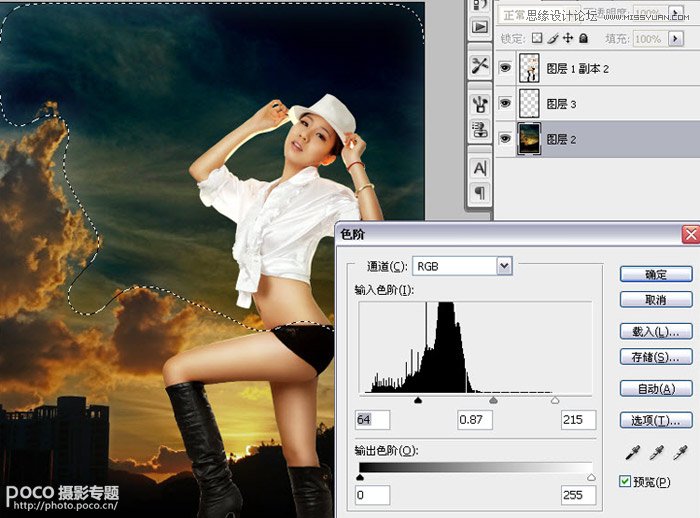Hide the 图层 2 layer
Screen dimensions: 700x518
tap(505, 139)
